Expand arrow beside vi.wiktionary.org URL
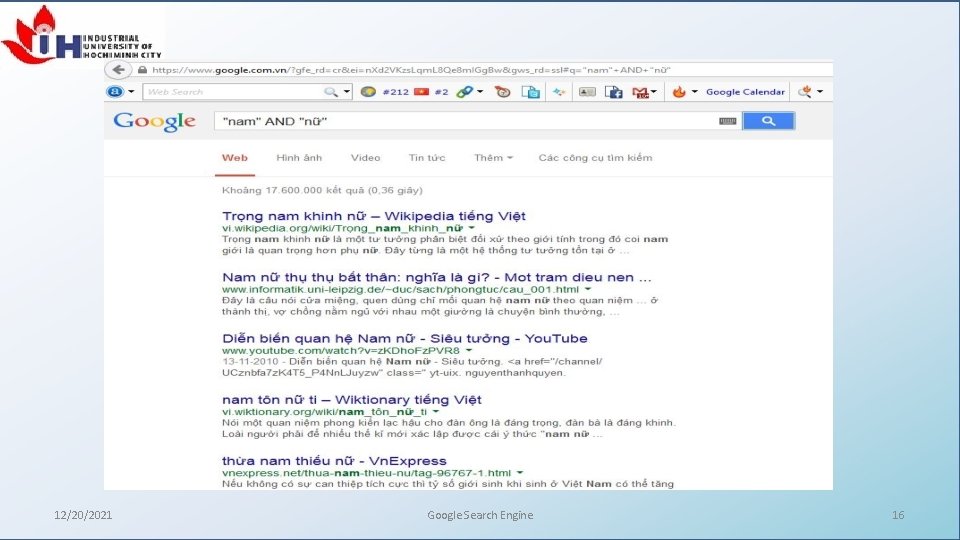Screen dimensions: 960x540 [x=436, y=412]
